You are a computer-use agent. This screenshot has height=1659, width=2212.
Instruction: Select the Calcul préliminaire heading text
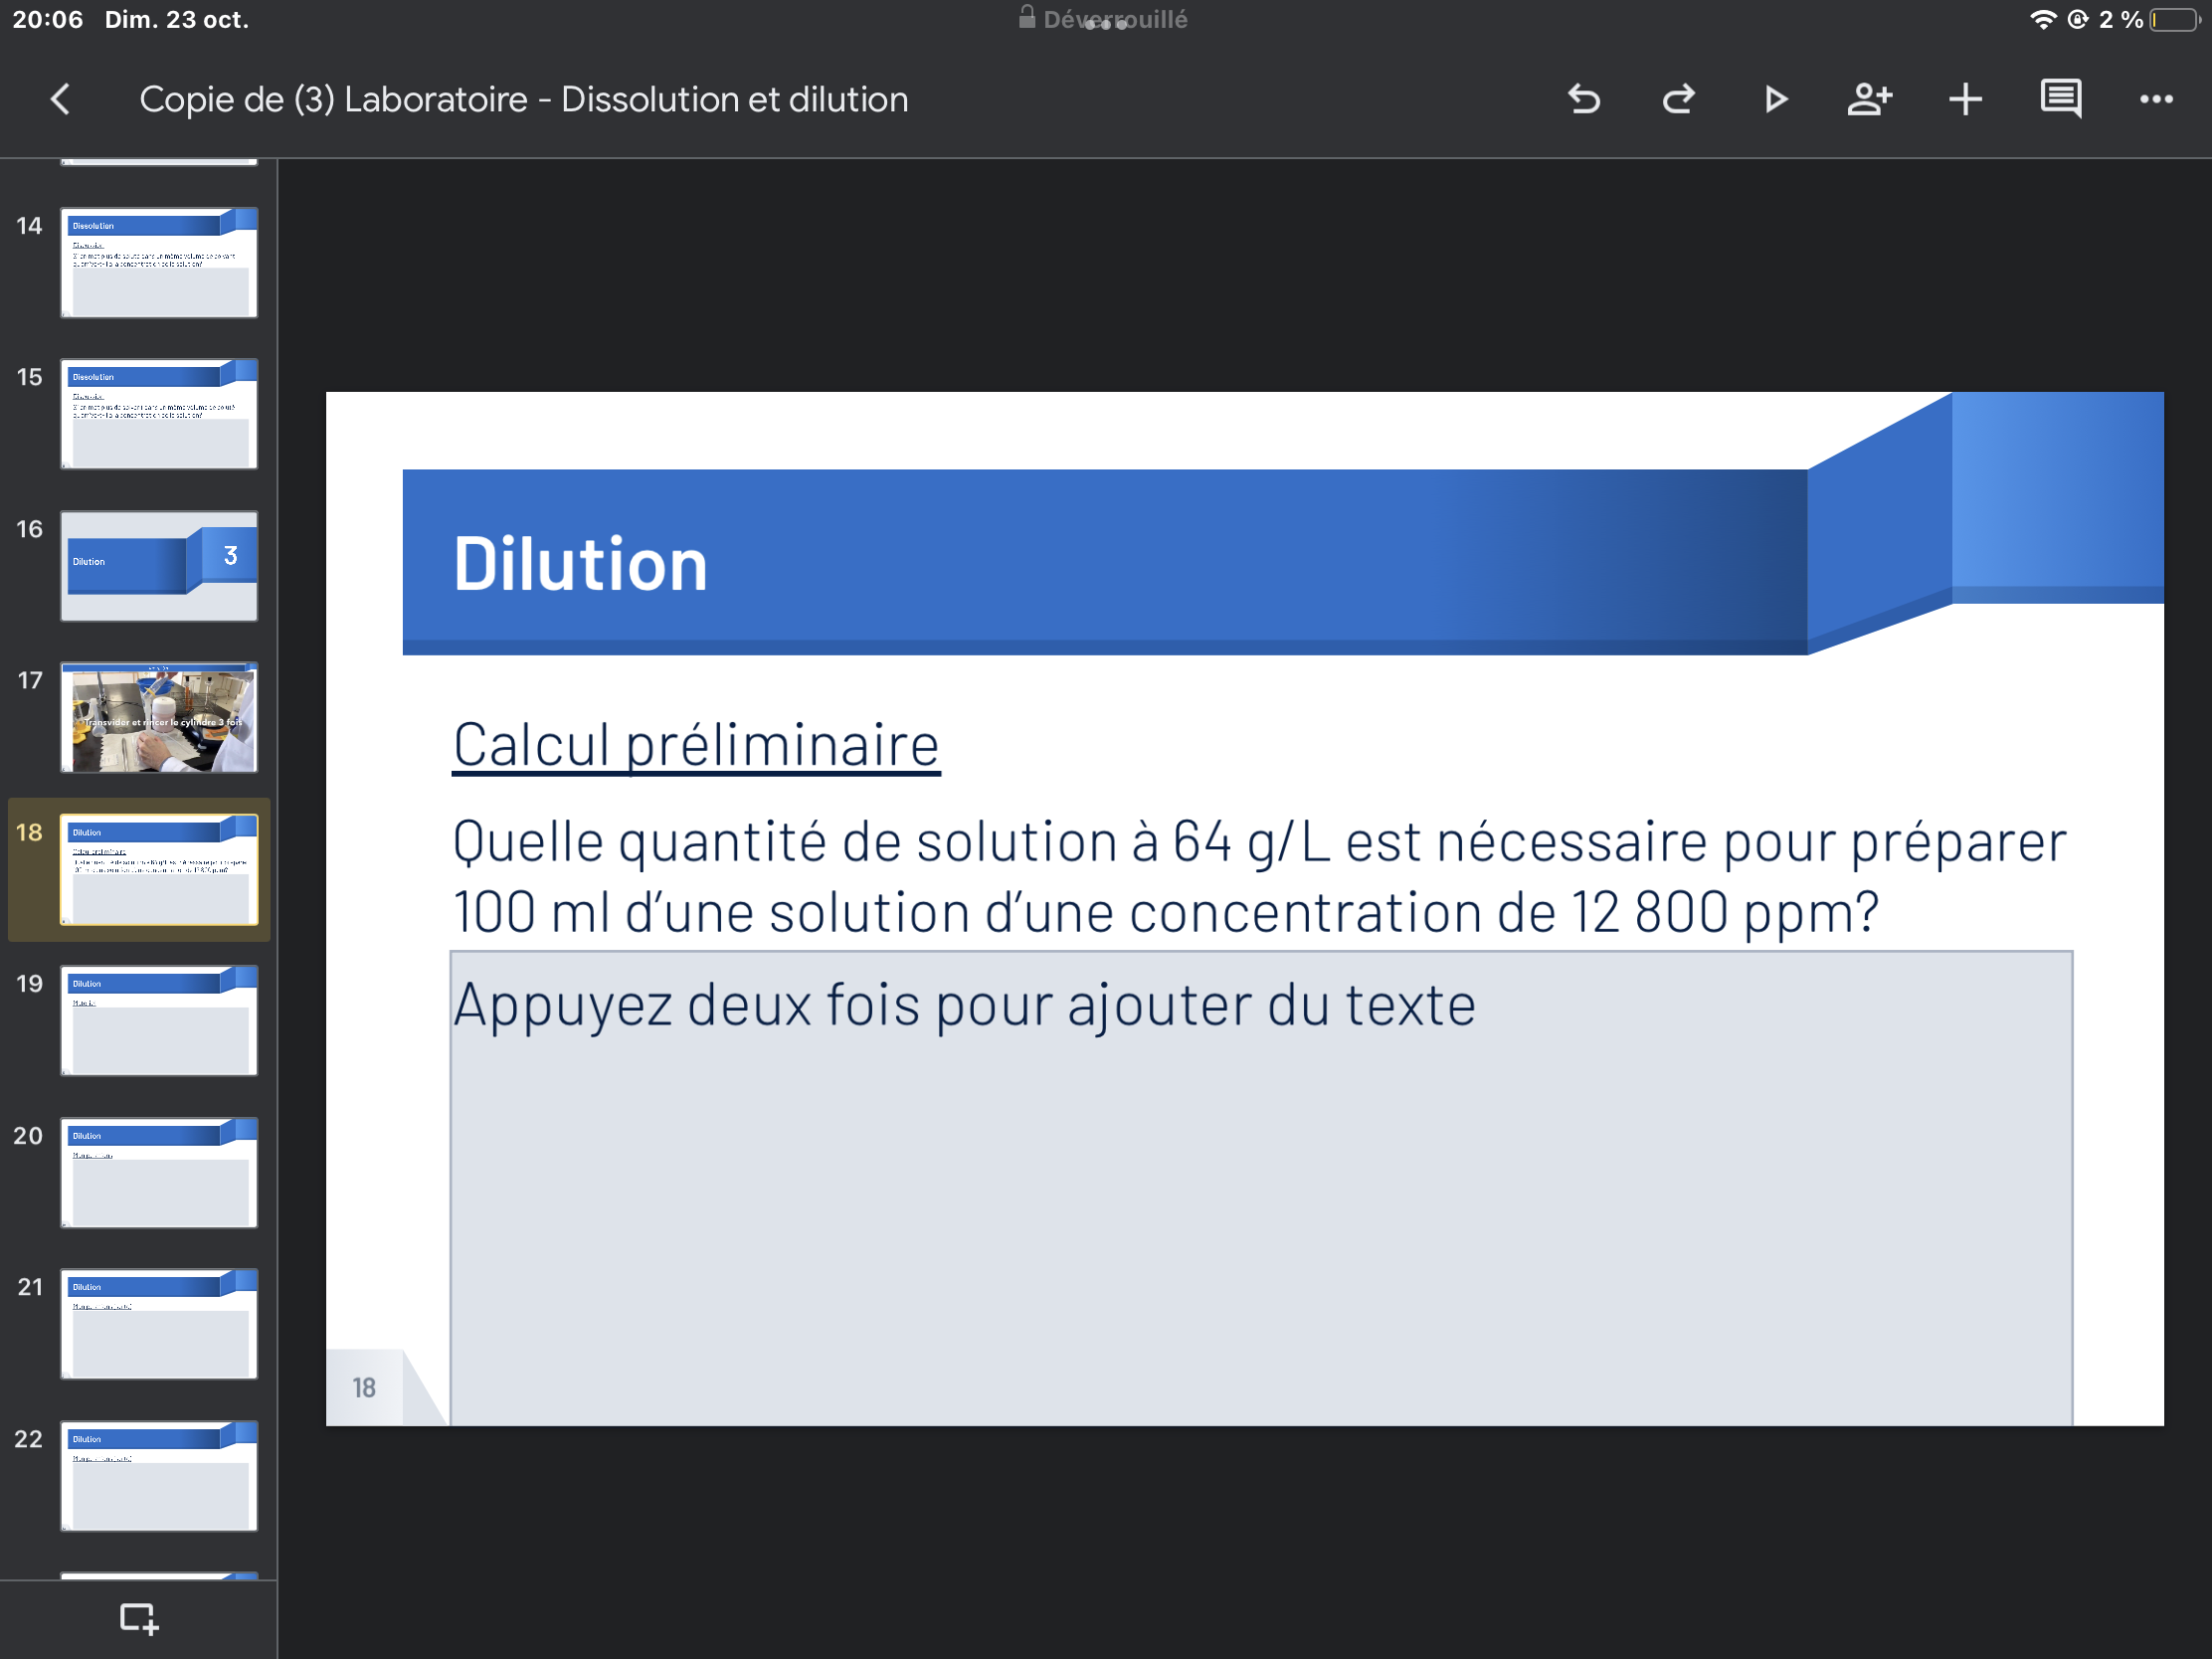click(x=696, y=745)
